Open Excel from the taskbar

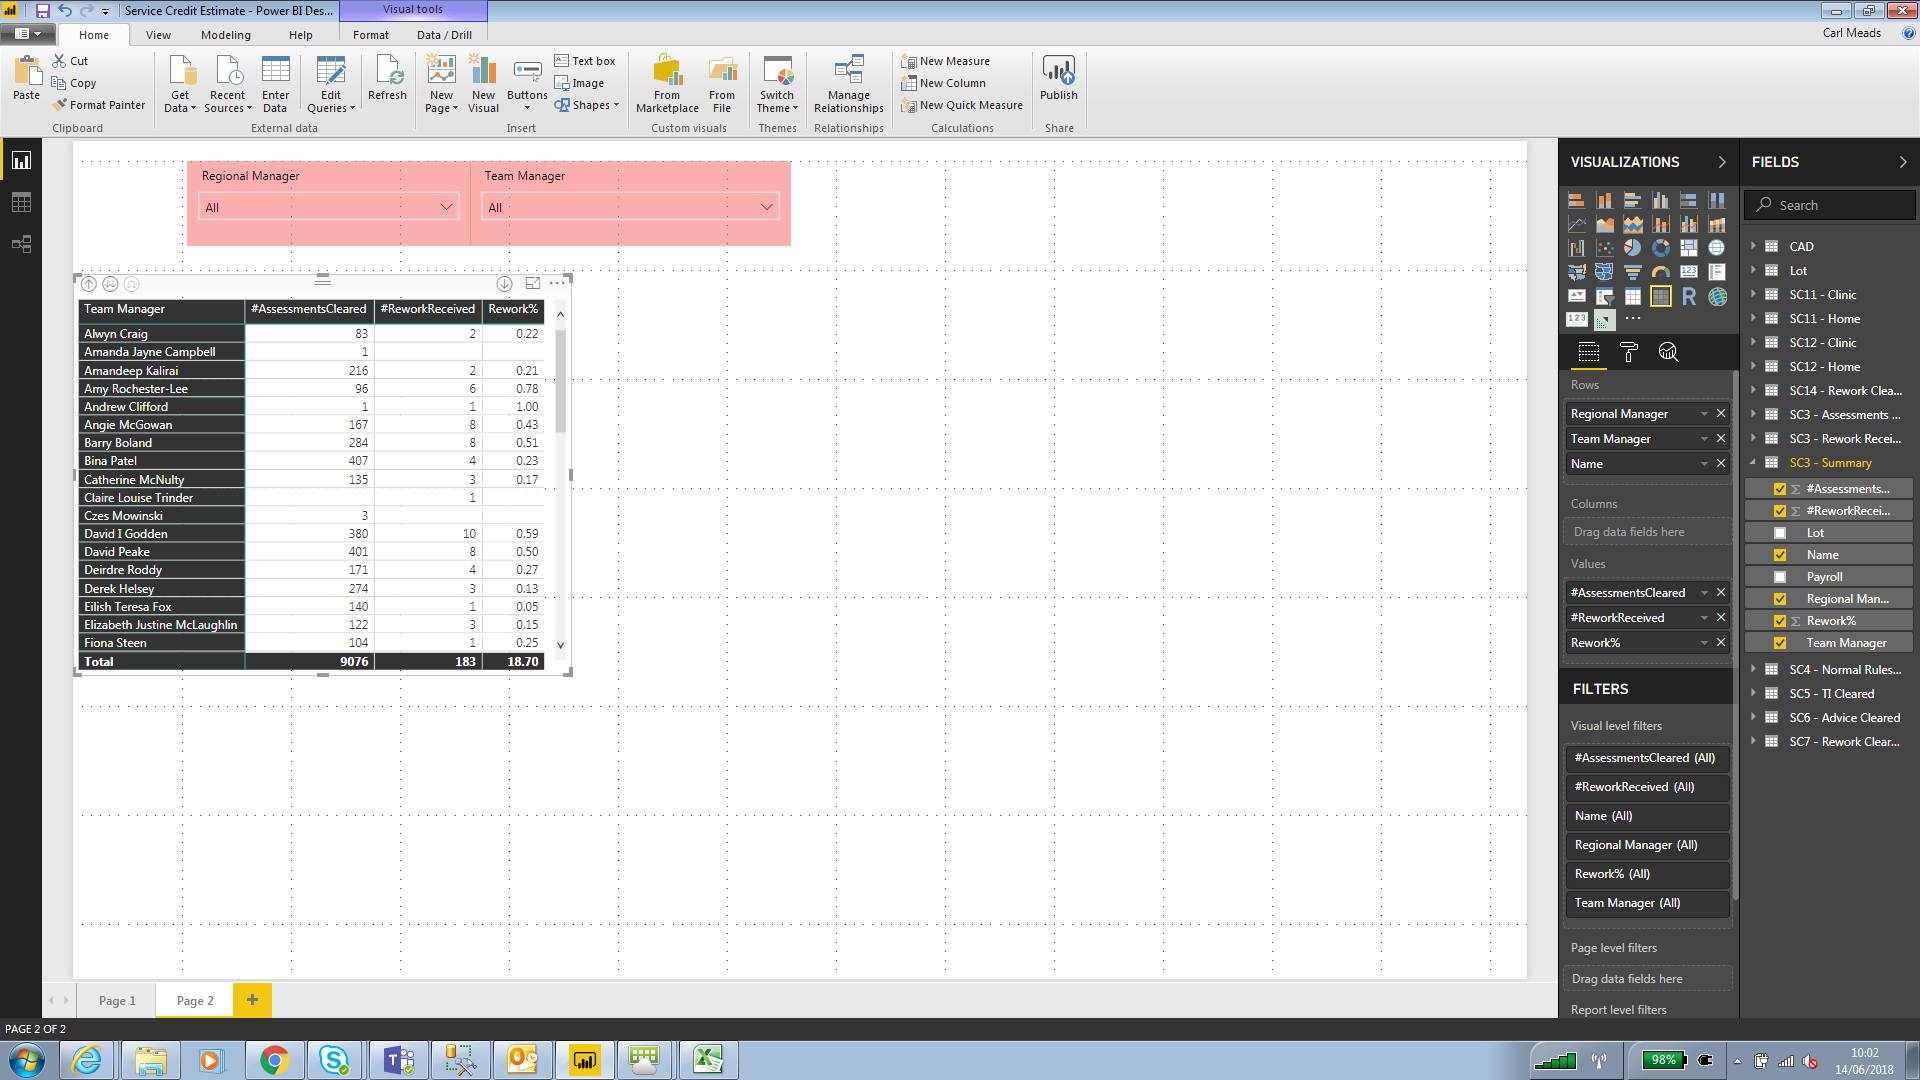tap(708, 1060)
